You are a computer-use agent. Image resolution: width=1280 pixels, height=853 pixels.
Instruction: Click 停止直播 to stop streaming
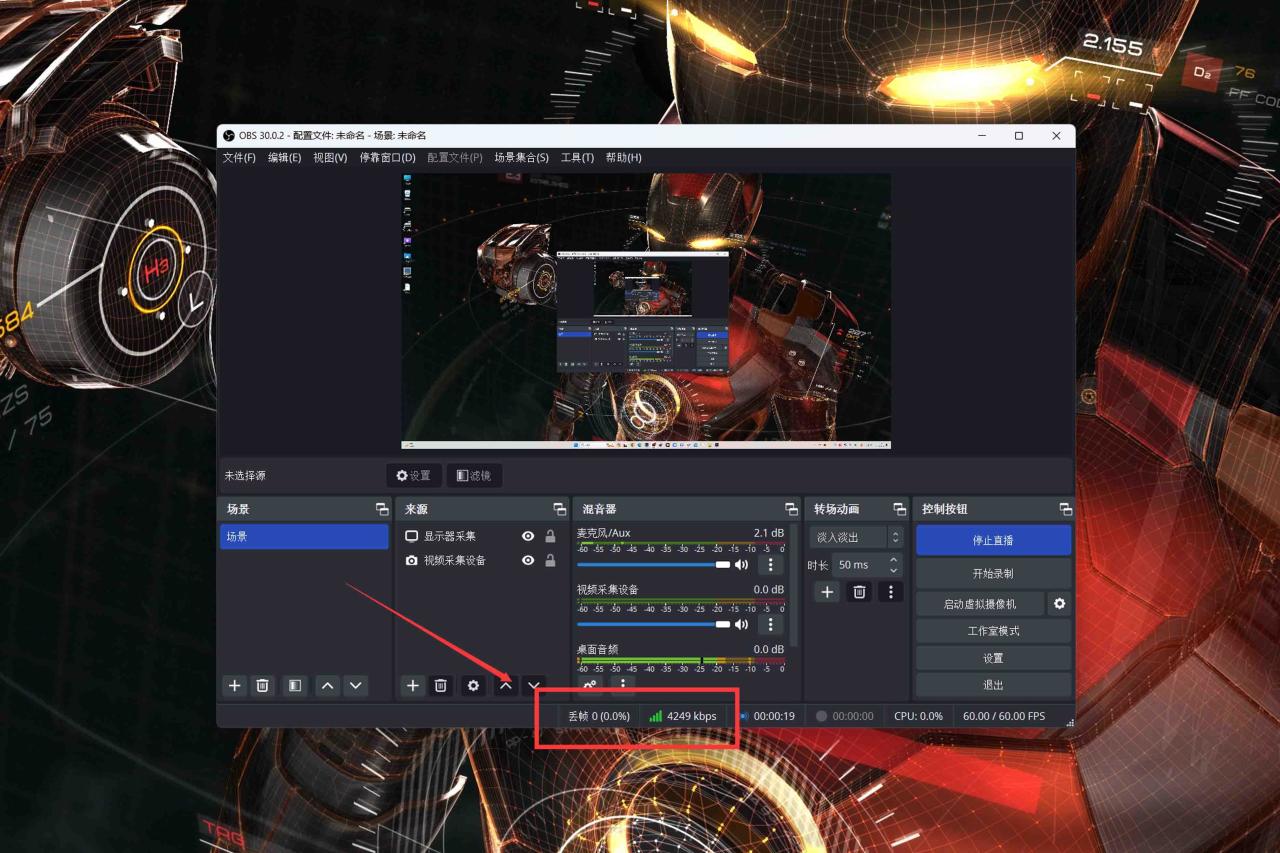(x=993, y=540)
